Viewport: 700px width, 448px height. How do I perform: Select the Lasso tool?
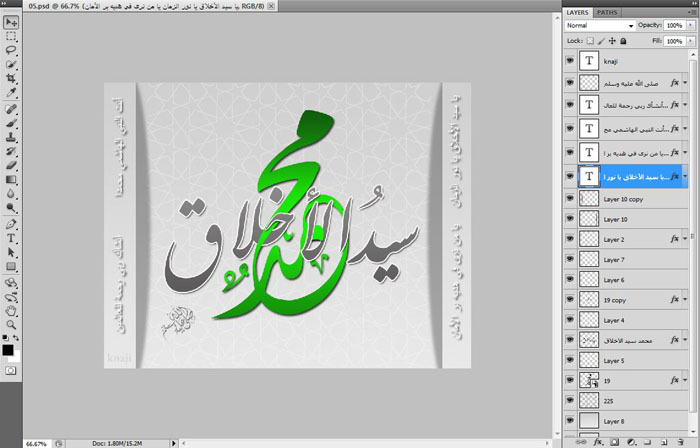pos(11,49)
